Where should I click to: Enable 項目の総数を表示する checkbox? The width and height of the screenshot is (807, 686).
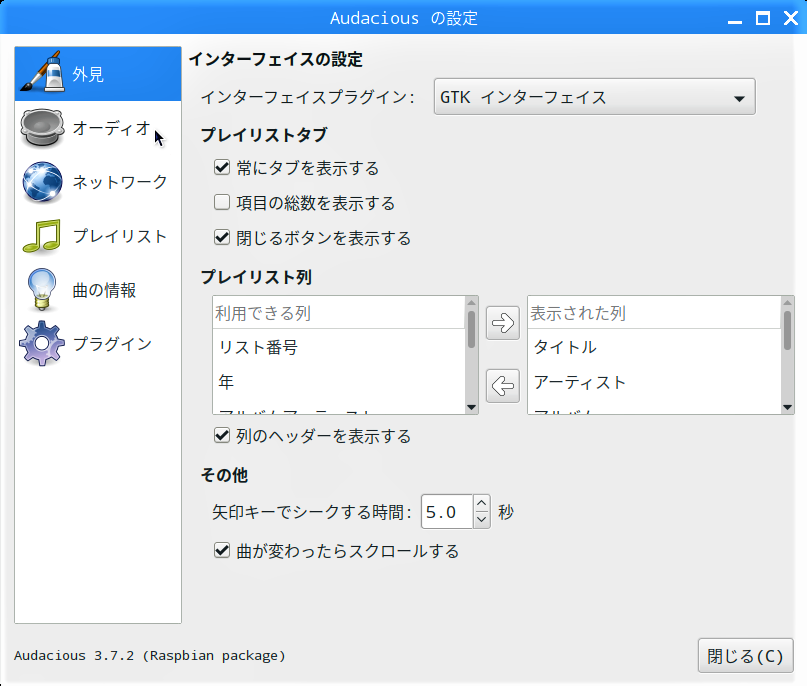pos(222,202)
